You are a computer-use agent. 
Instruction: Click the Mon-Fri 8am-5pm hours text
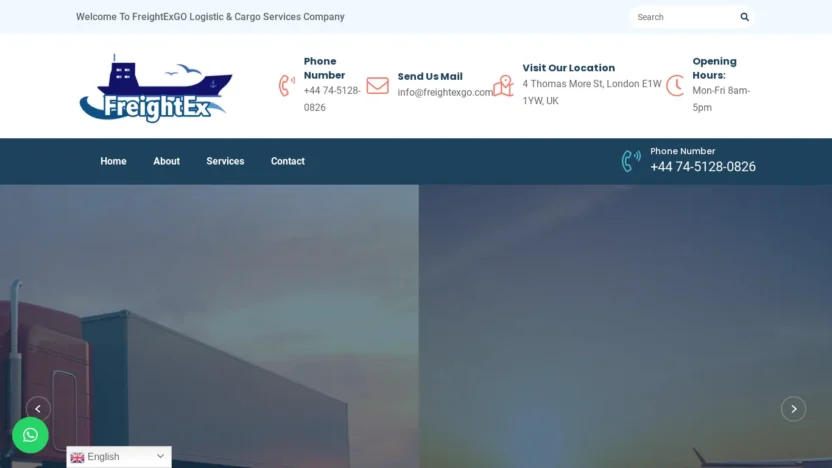pyautogui.click(x=721, y=99)
